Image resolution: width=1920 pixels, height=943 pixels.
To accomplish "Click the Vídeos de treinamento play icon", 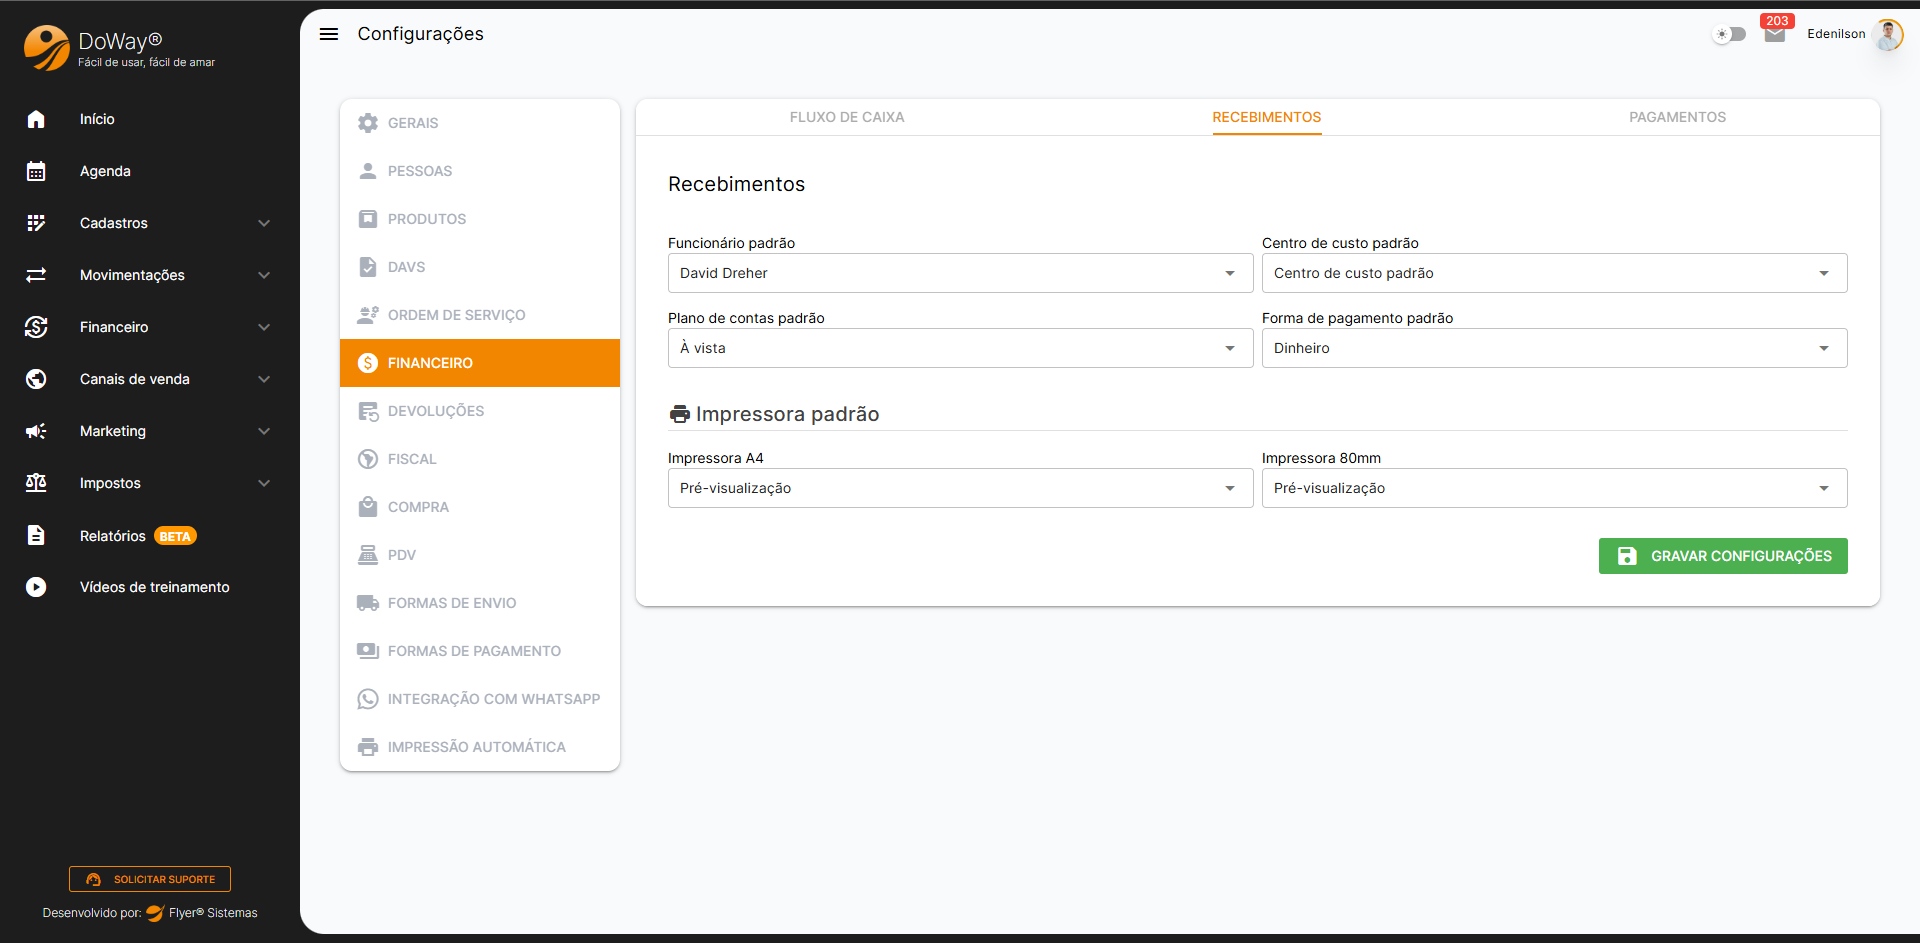I will click(36, 587).
